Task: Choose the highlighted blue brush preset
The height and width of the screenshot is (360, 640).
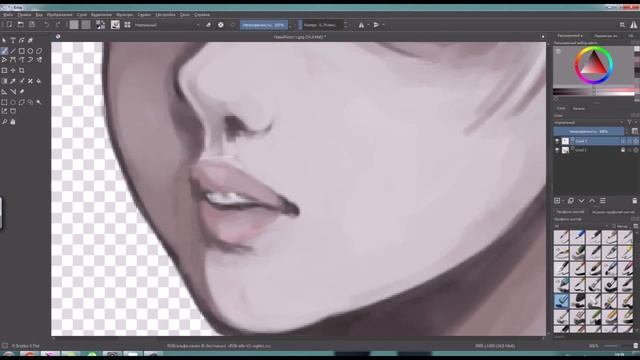Action: (x=561, y=301)
